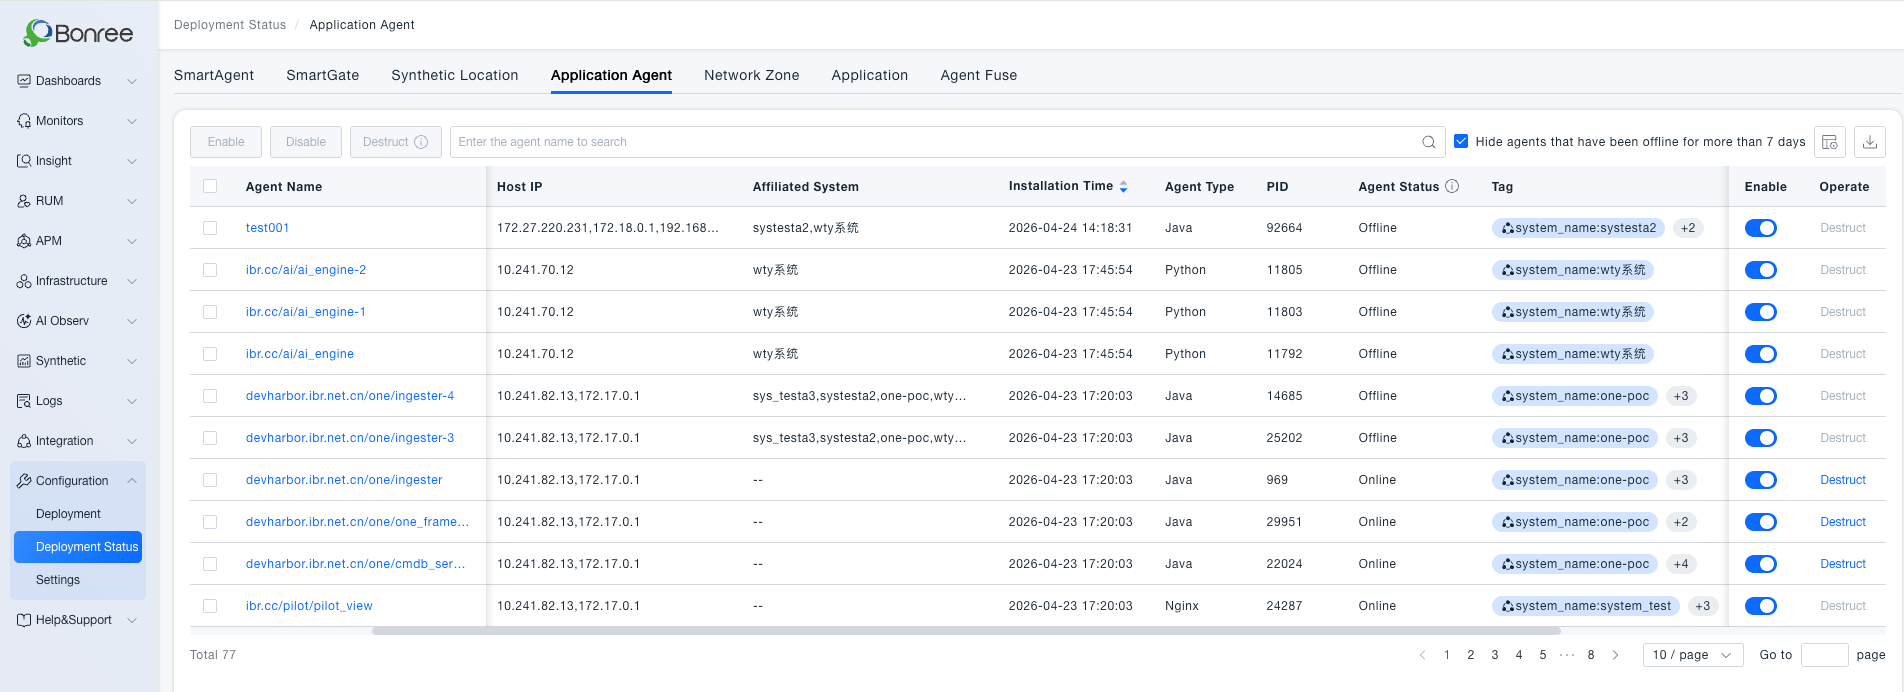
Task: Open the Deployment submenu item
Action: click(x=68, y=514)
